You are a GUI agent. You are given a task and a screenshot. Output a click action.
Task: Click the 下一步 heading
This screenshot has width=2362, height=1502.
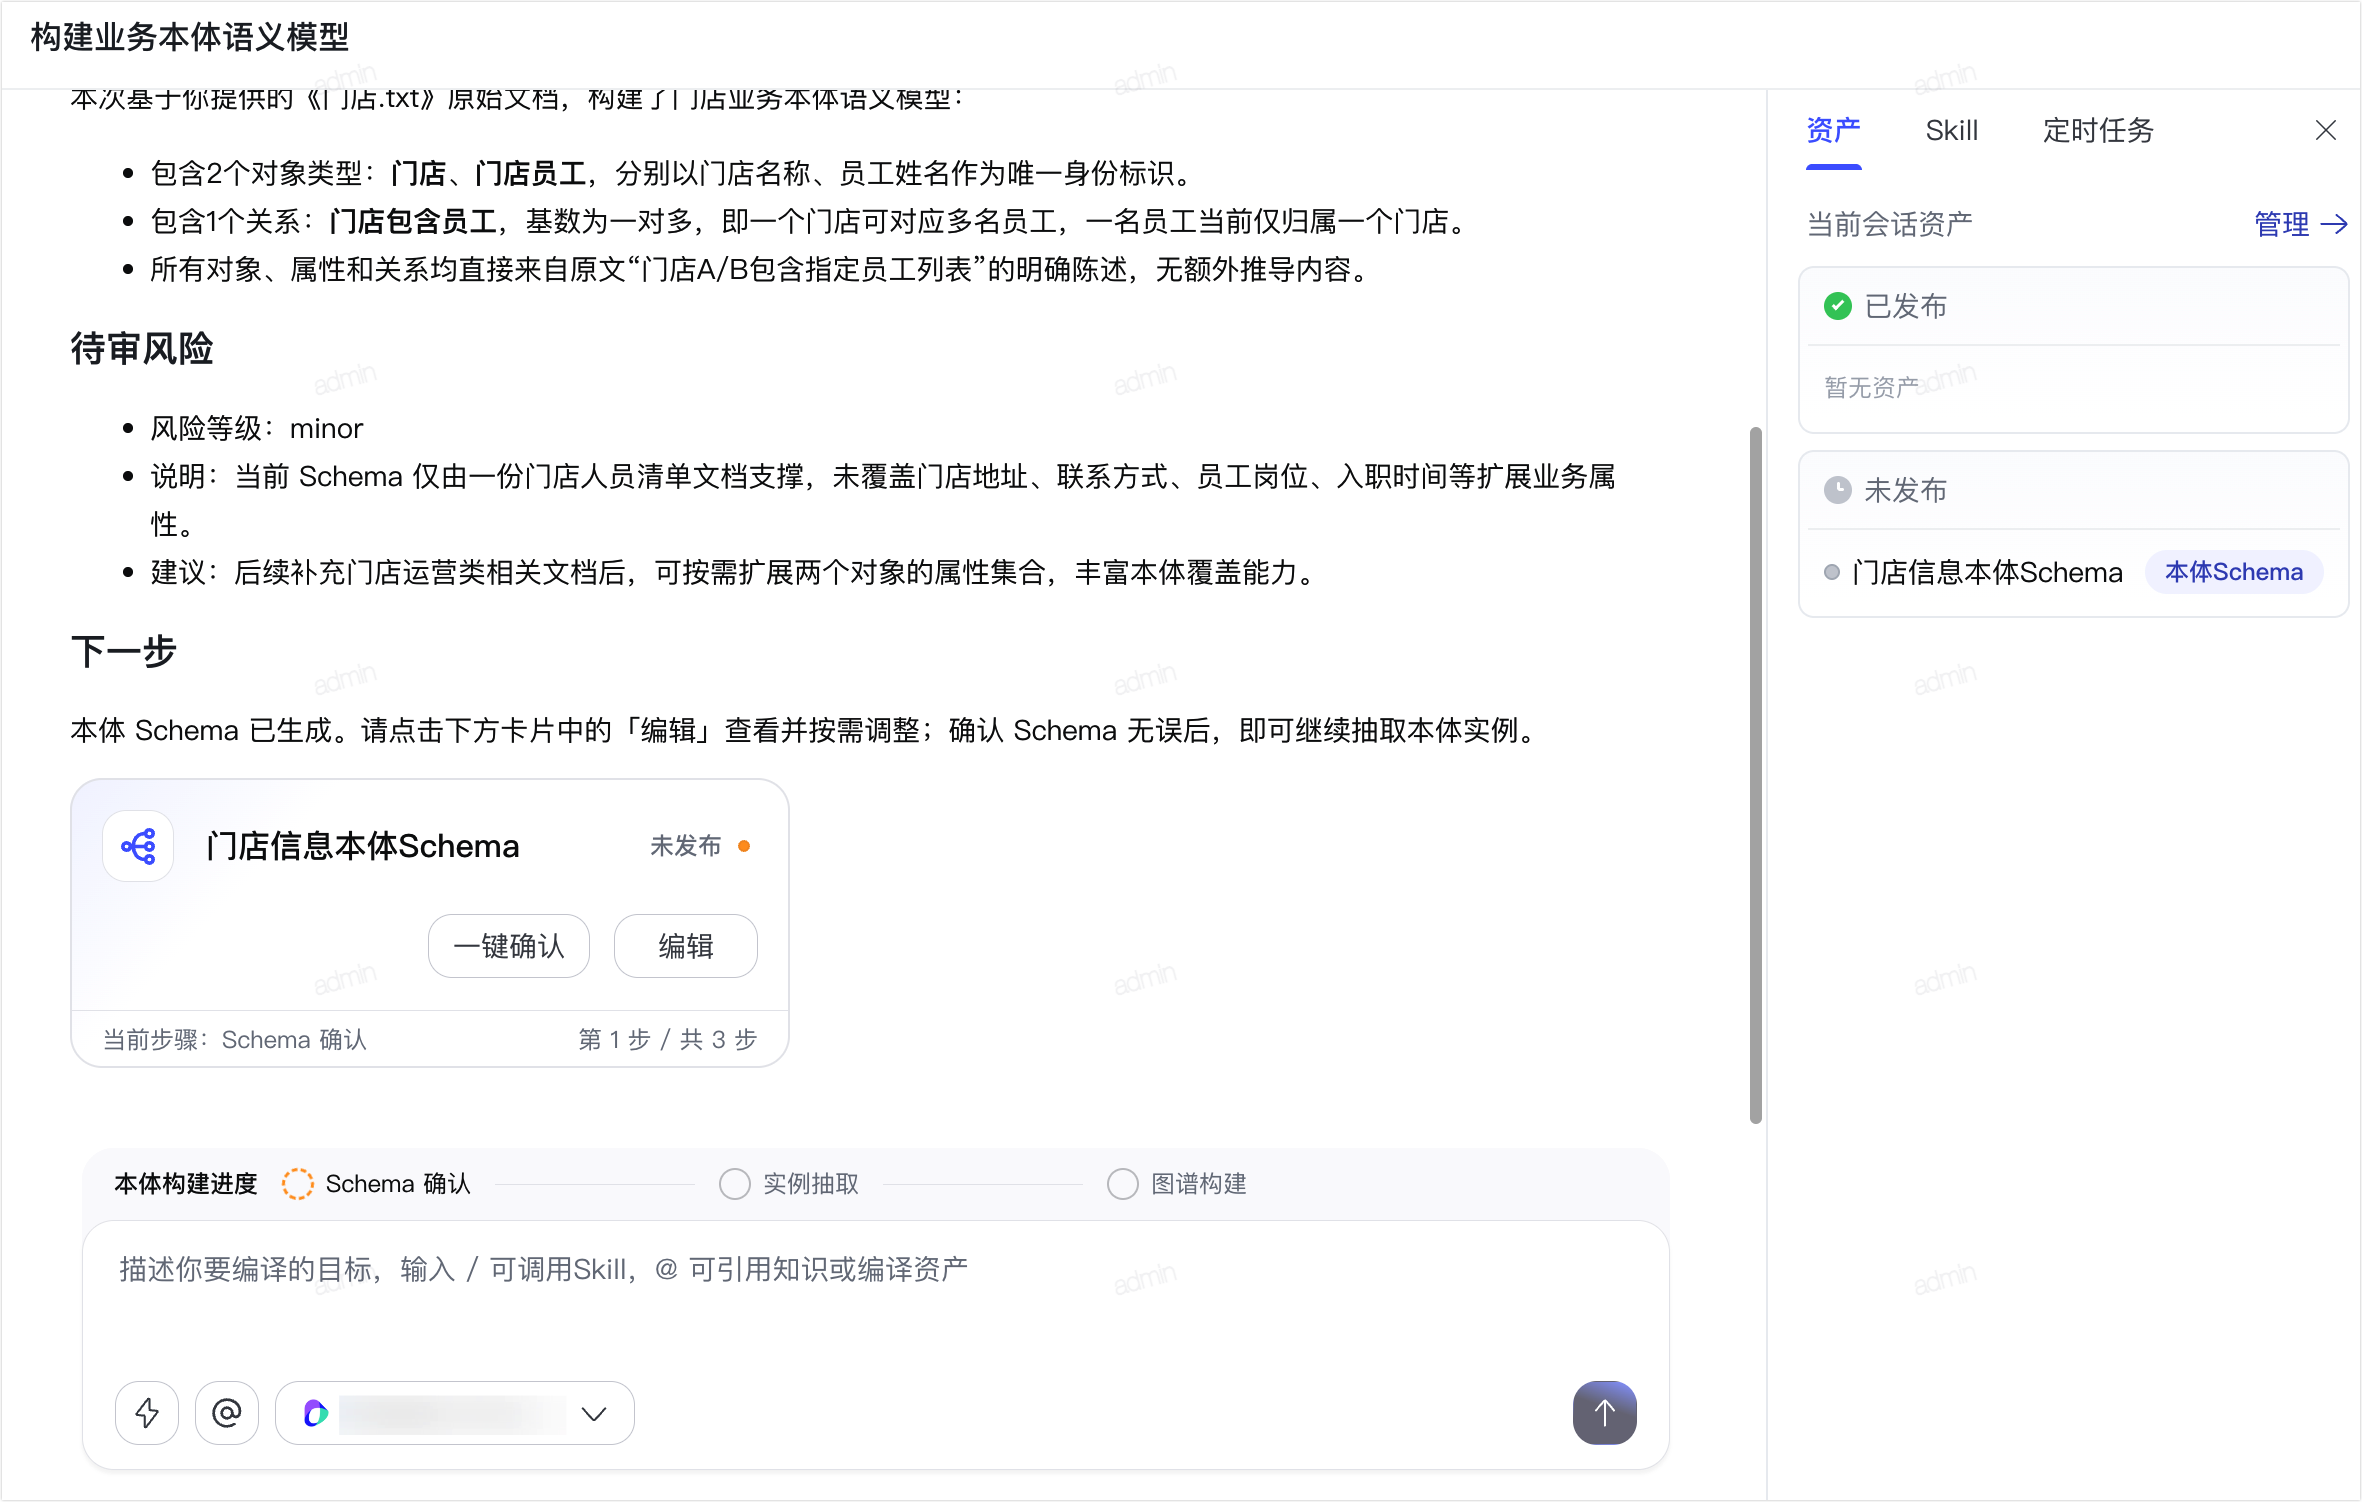[x=124, y=652]
